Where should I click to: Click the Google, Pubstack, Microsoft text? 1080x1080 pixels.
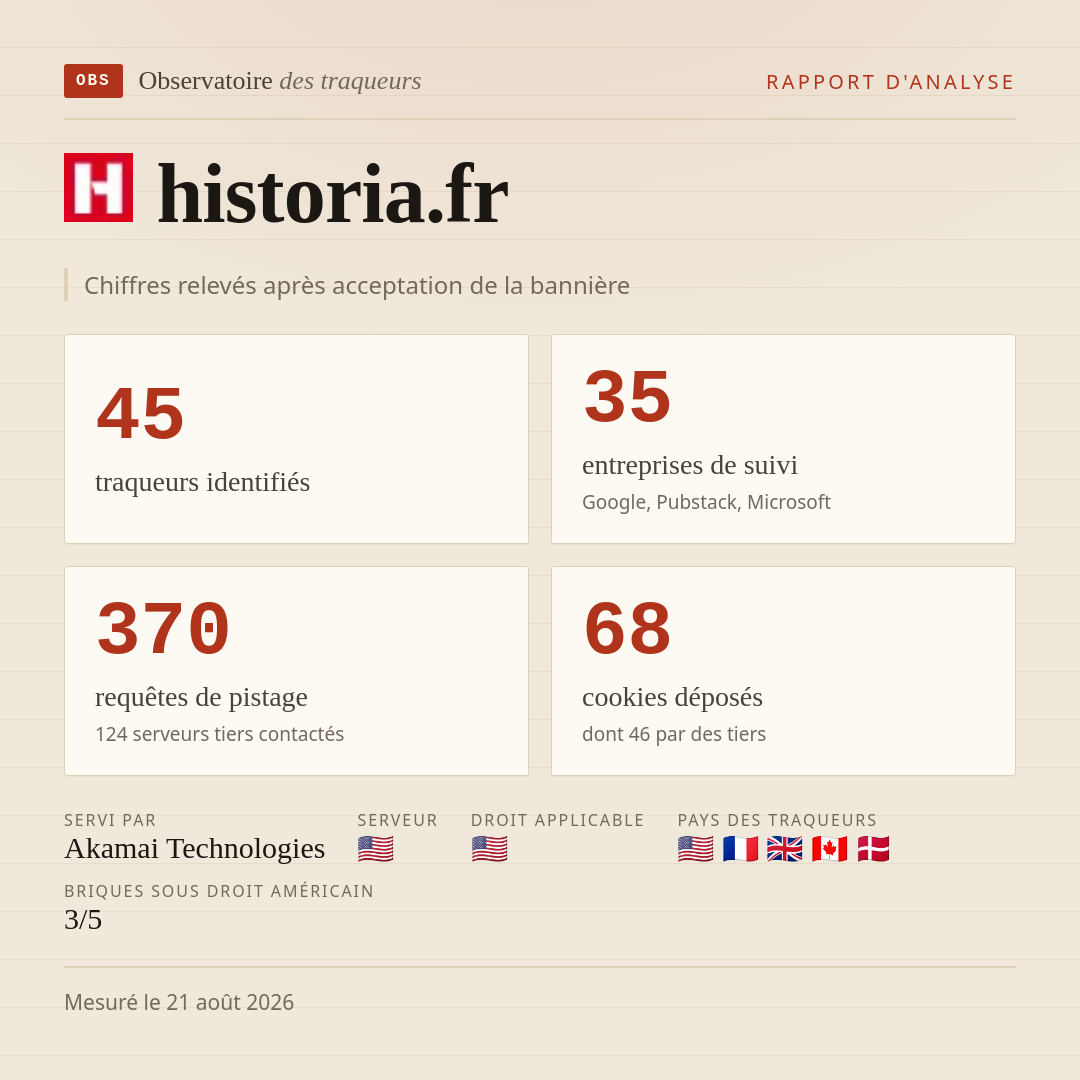(706, 502)
